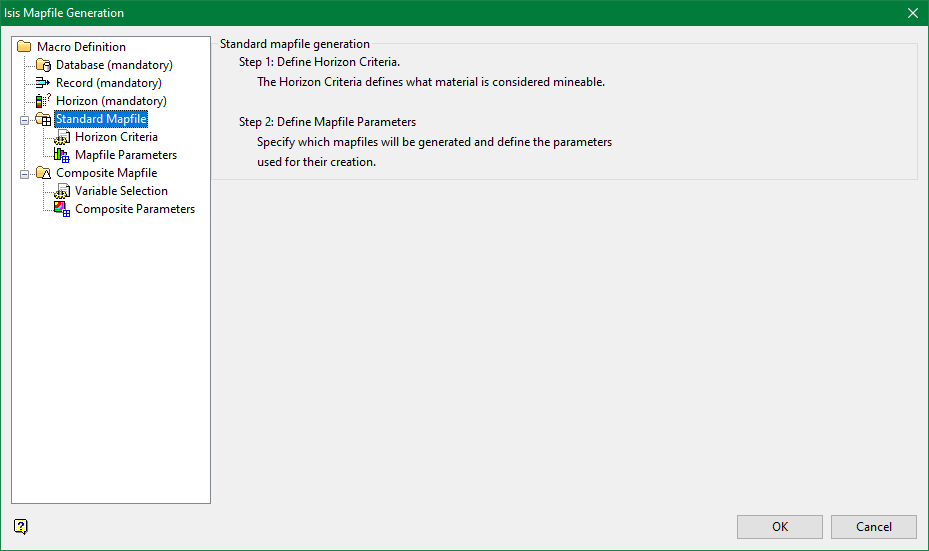Click 'used for their creation.' text line

[x=316, y=162]
